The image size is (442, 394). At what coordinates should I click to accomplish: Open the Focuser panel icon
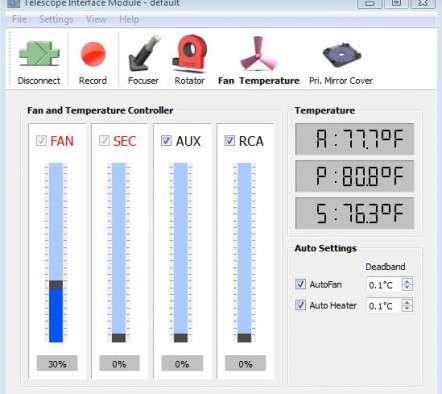(144, 53)
